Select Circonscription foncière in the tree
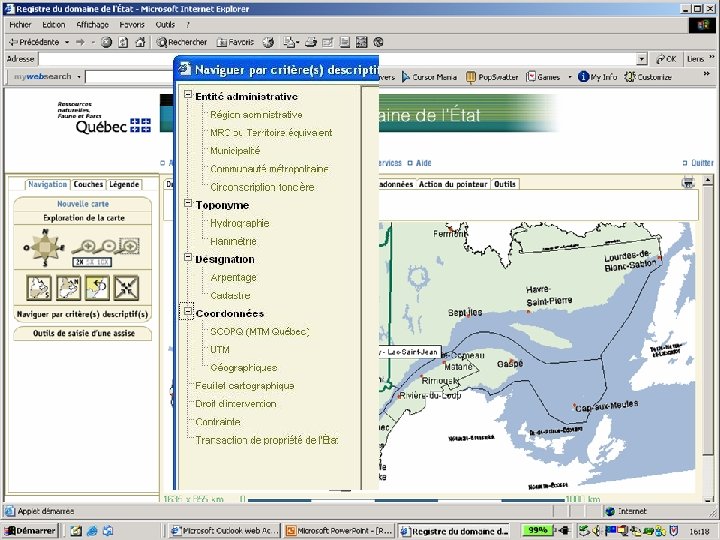This screenshot has width=720, height=540. point(262,187)
